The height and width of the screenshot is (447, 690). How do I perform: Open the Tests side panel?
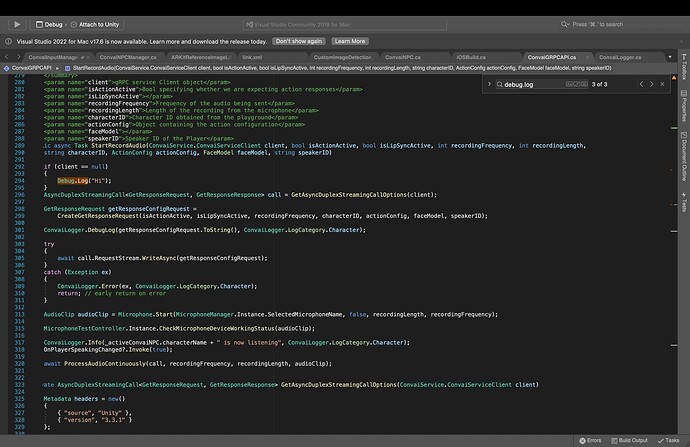tap(684, 202)
